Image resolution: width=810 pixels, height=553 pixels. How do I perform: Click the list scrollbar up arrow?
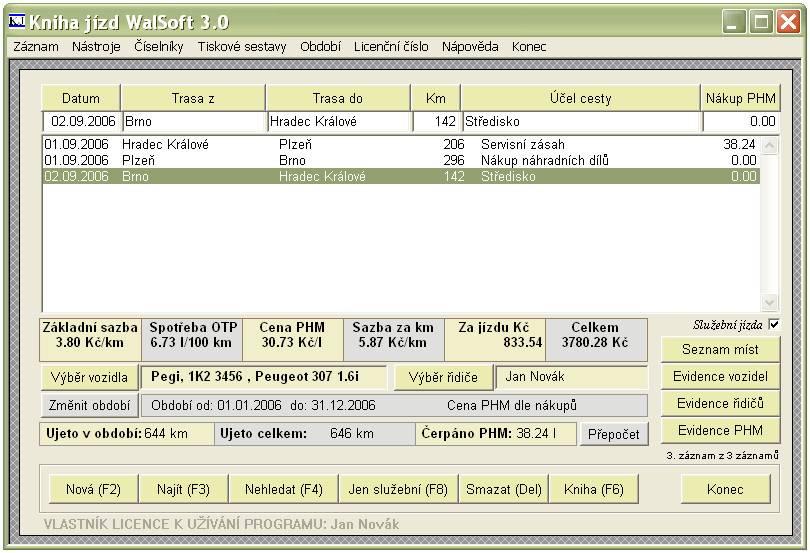769,146
